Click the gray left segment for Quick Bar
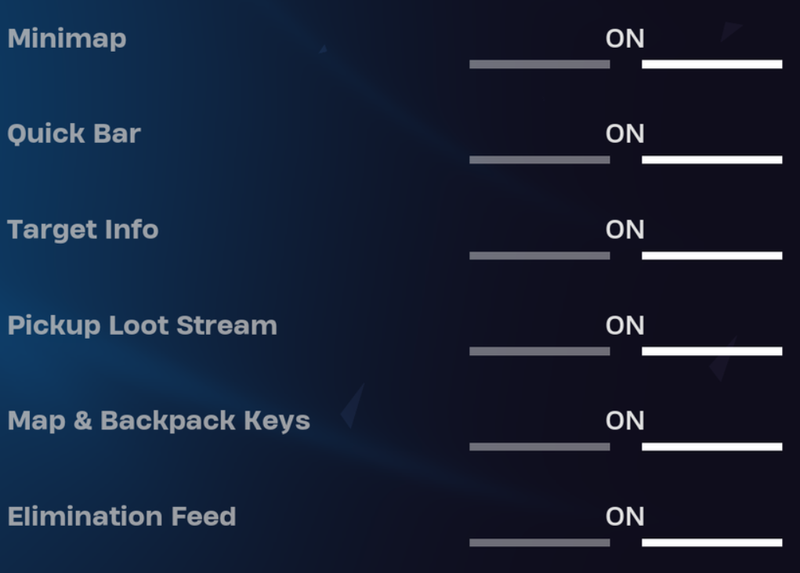This screenshot has width=800, height=573. (x=539, y=160)
